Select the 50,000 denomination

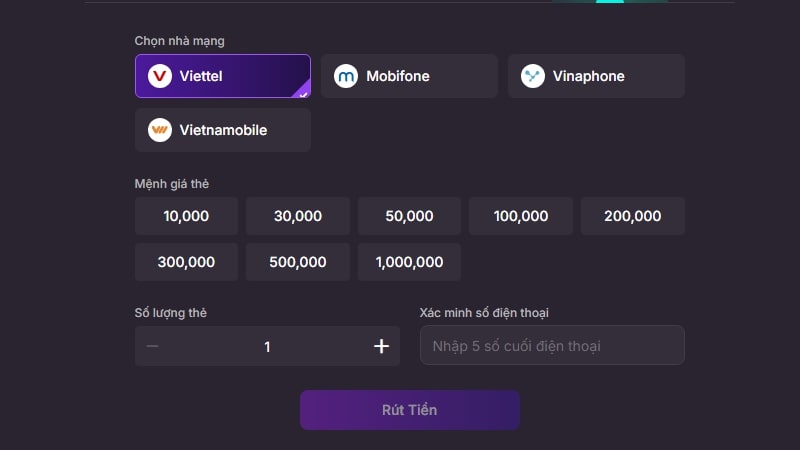(x=409, y=216)
